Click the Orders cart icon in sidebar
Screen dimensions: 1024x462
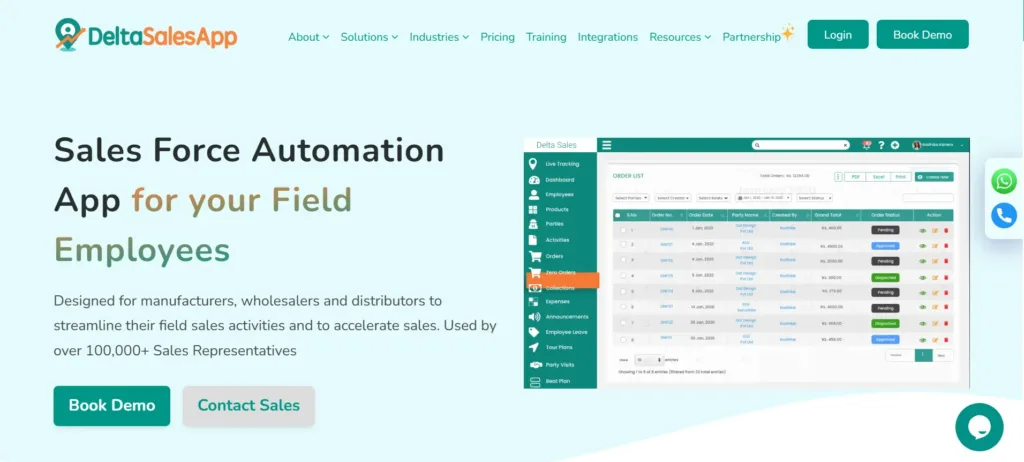tap(534, 255)
